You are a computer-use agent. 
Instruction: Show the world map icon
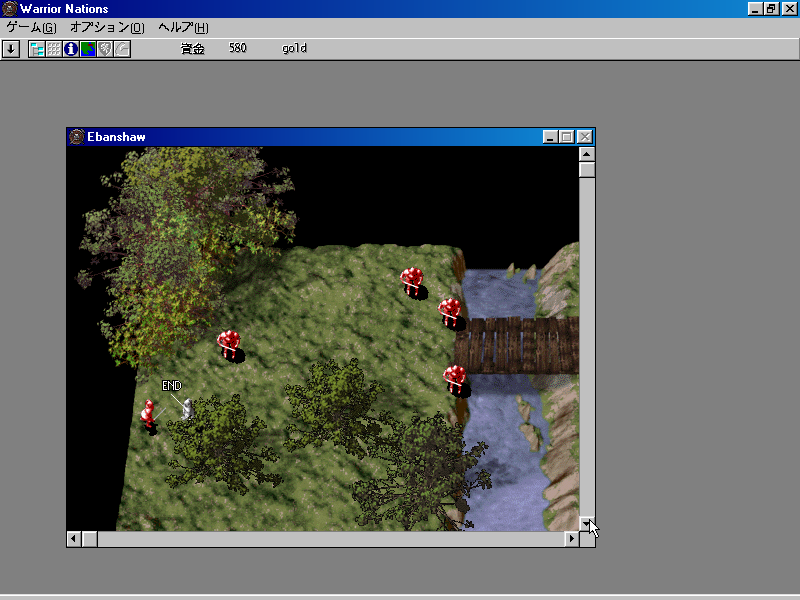point(88,49)
